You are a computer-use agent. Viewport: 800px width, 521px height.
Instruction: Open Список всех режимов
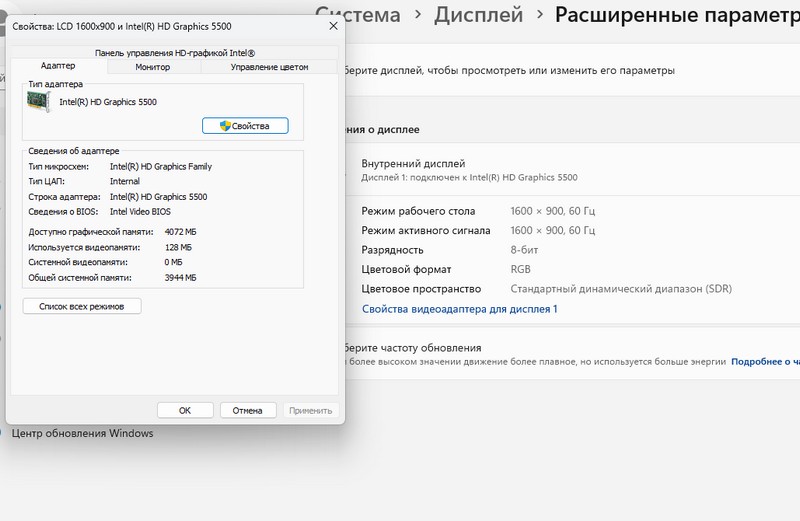point(82,306)
